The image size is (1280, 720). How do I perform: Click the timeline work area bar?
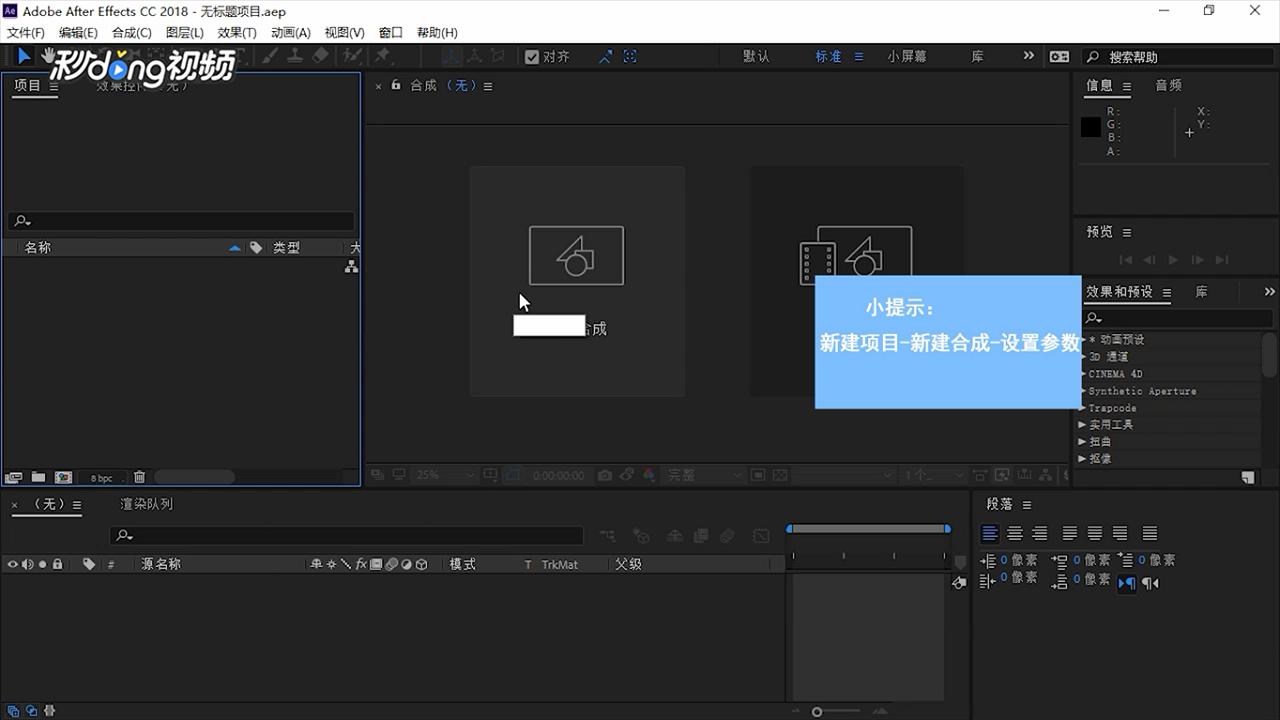click(868, 528)
